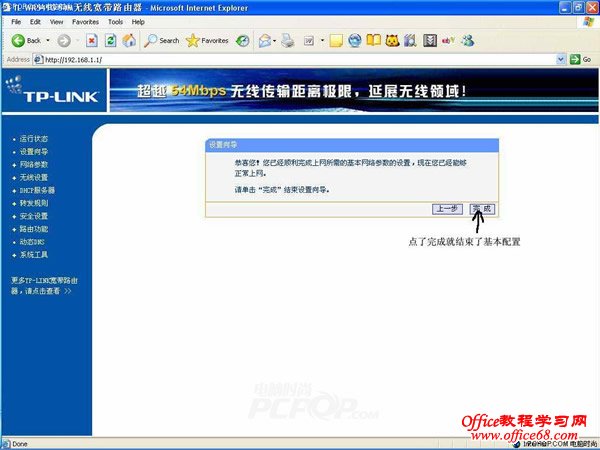Click the eBay toolbar icon
The height and width of the screenshot is (450, 600).
pos(448,40)
